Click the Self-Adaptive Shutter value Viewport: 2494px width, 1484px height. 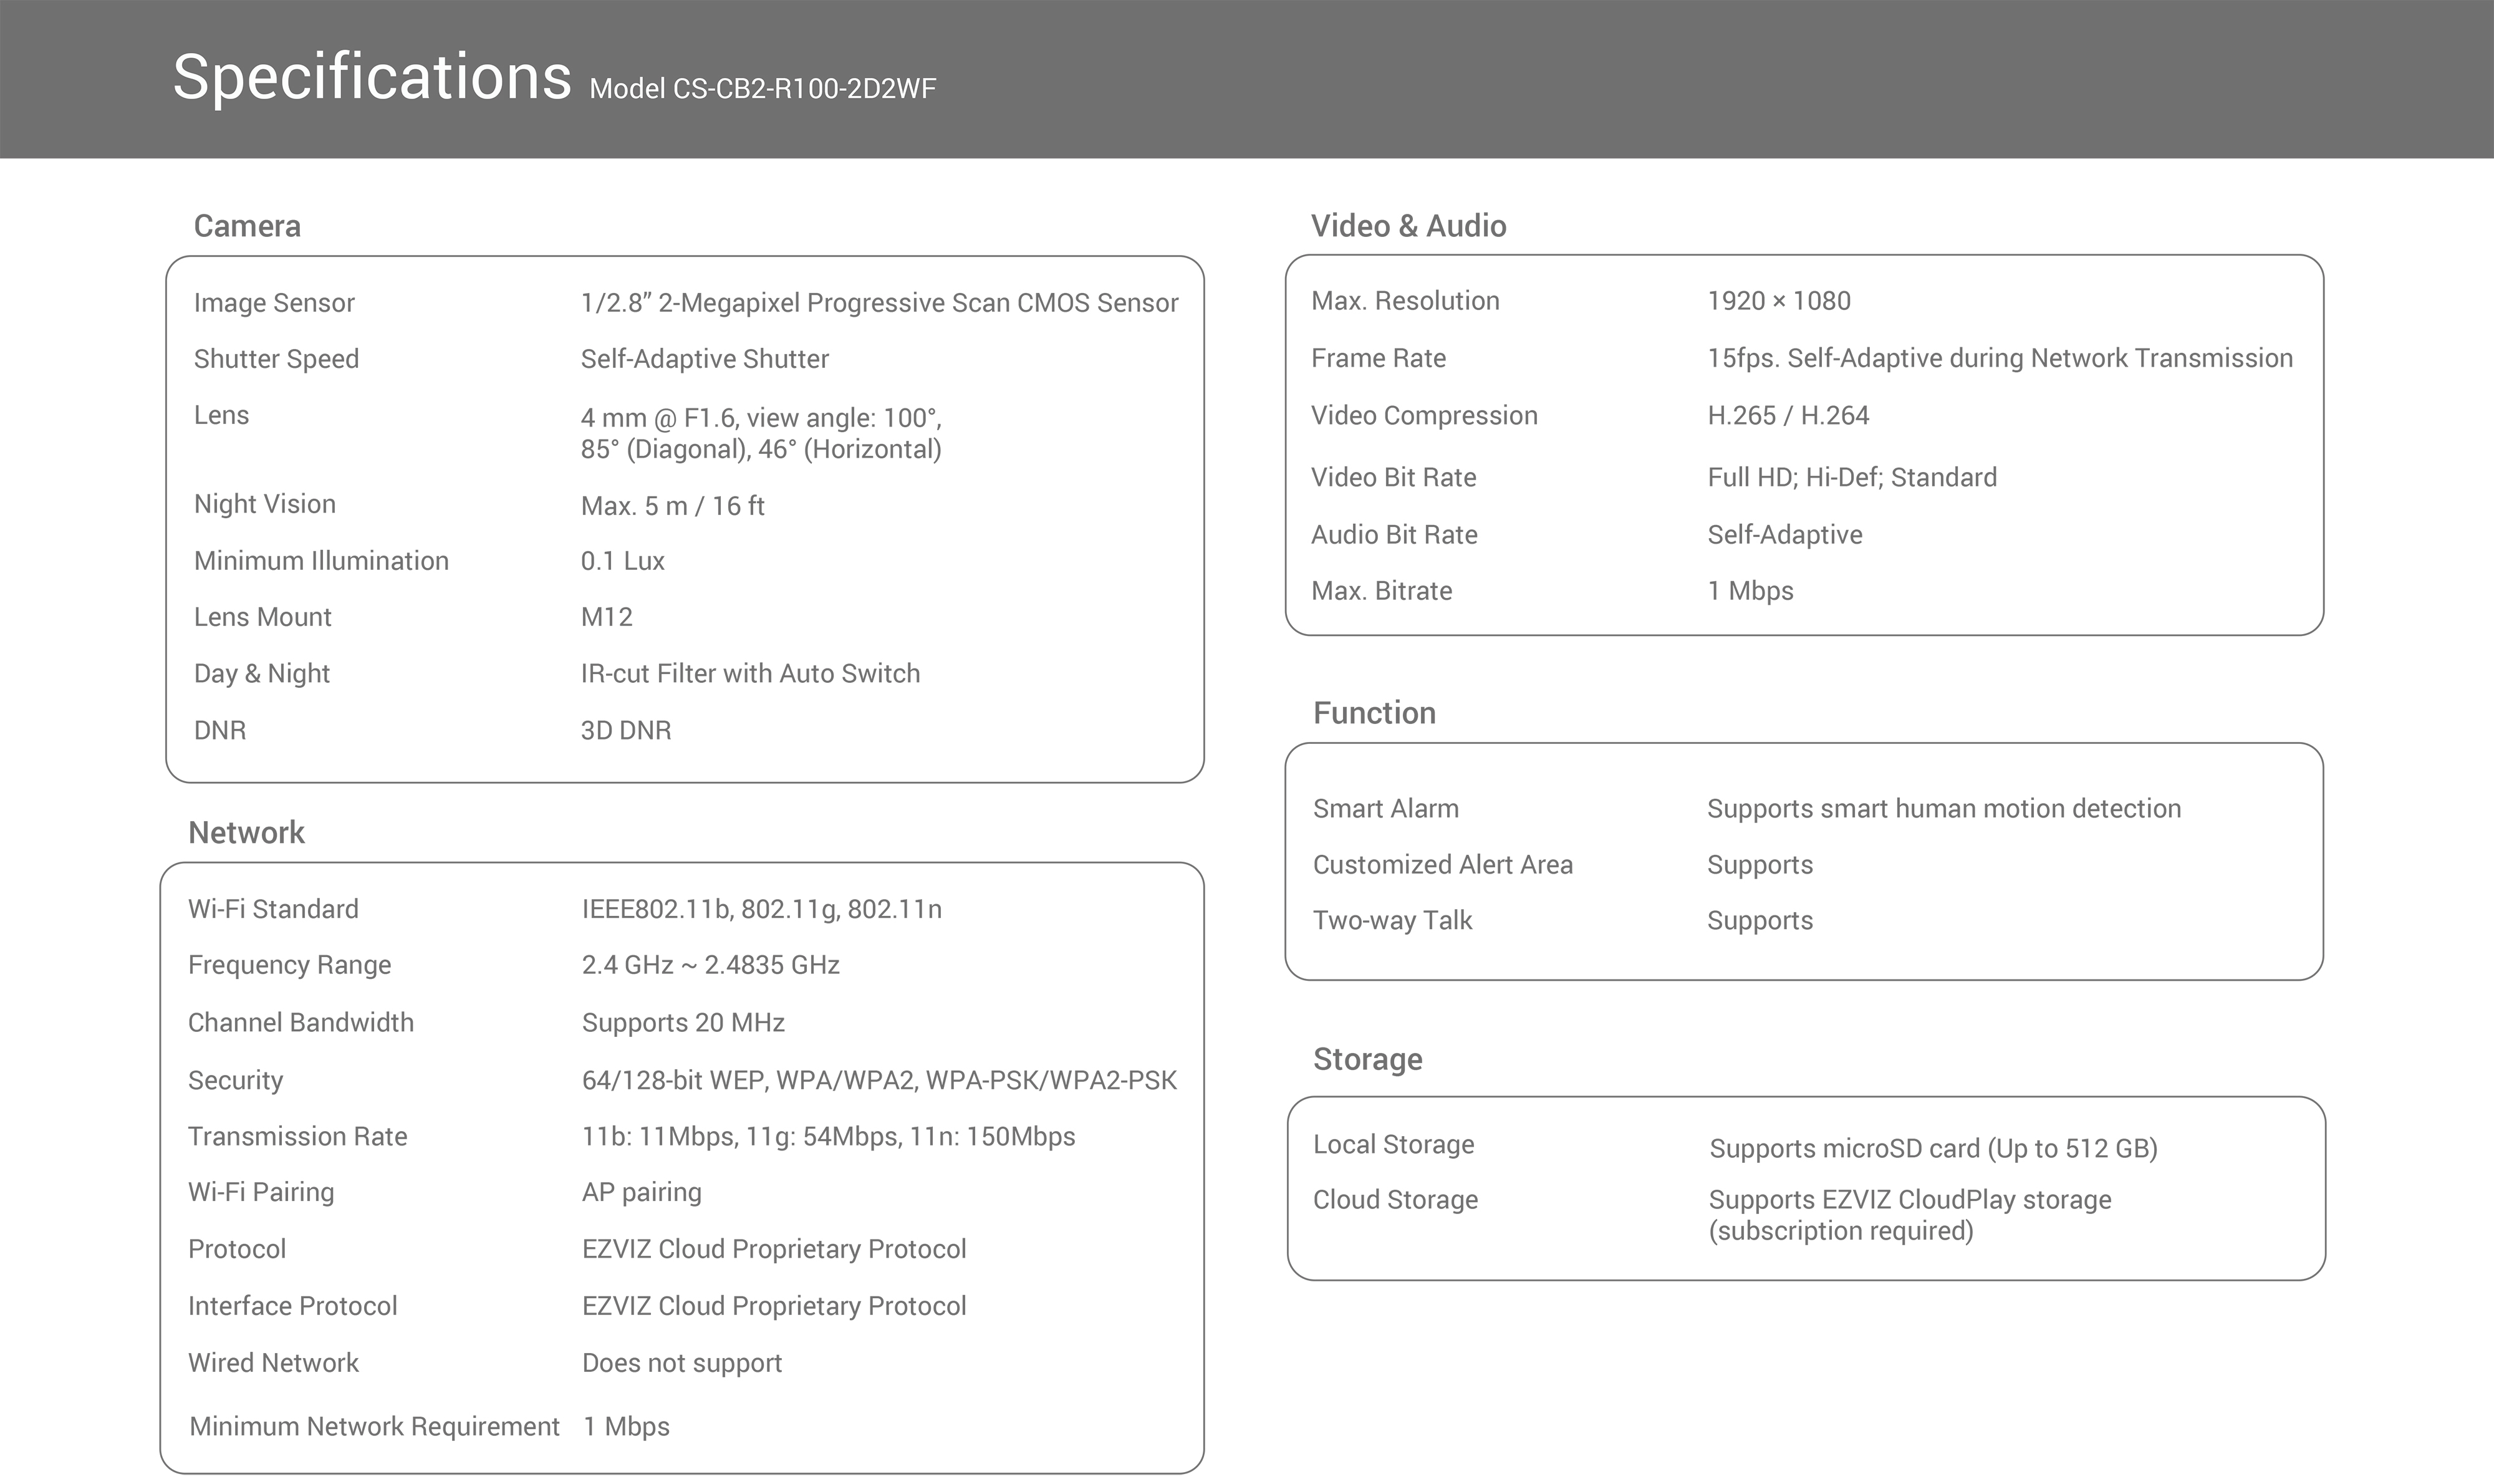704,359
